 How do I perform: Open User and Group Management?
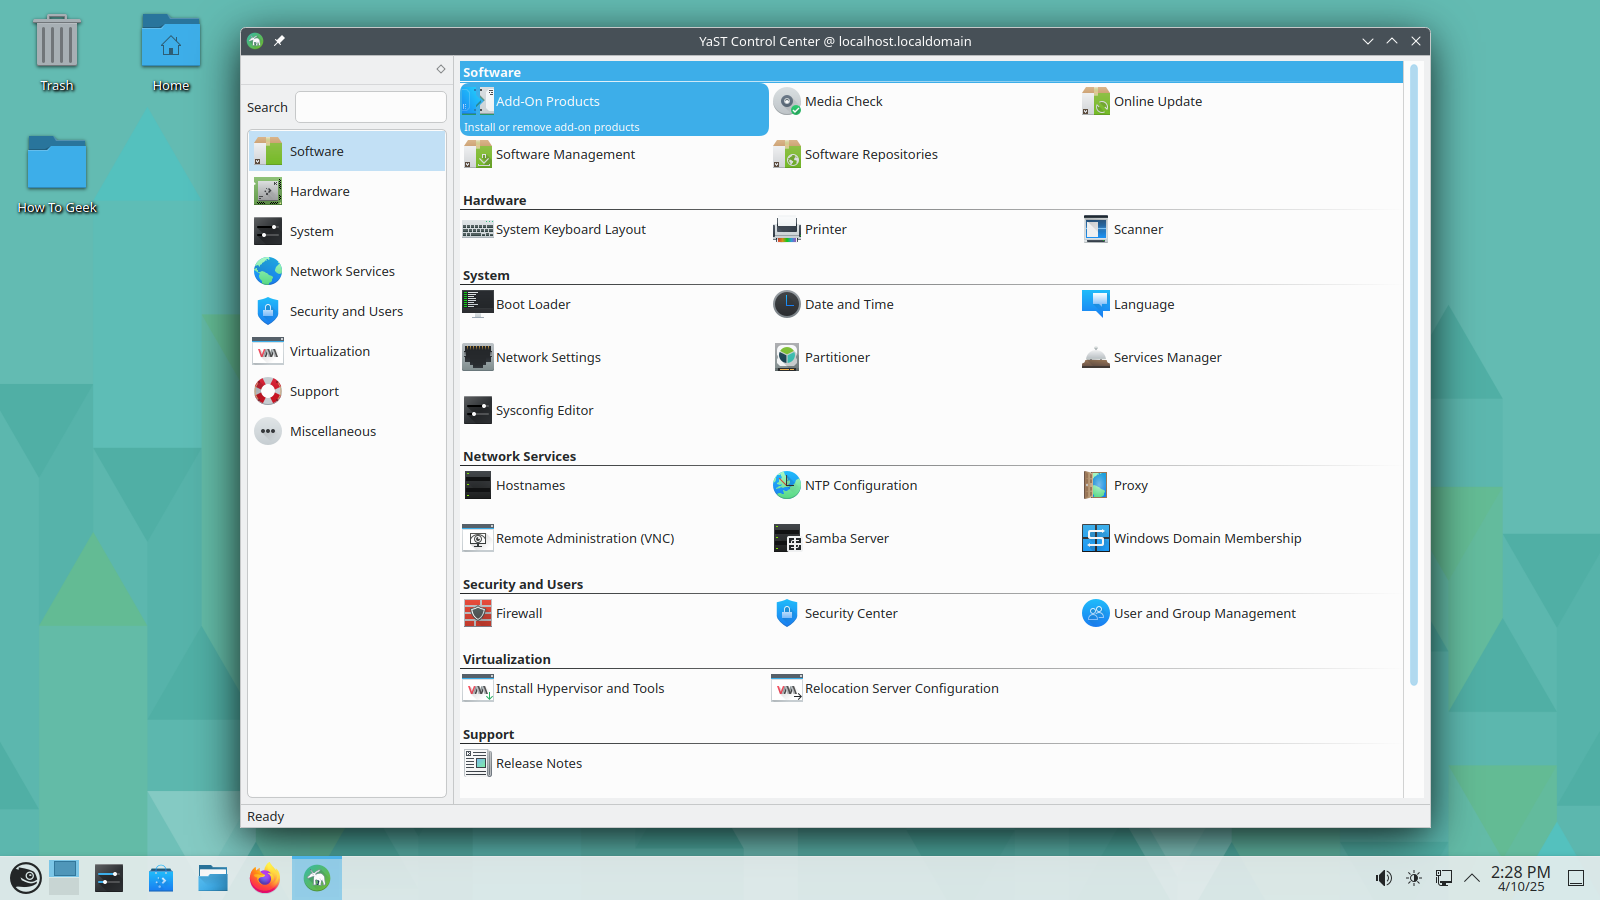pyautogui.click(x=1189, y=614)
